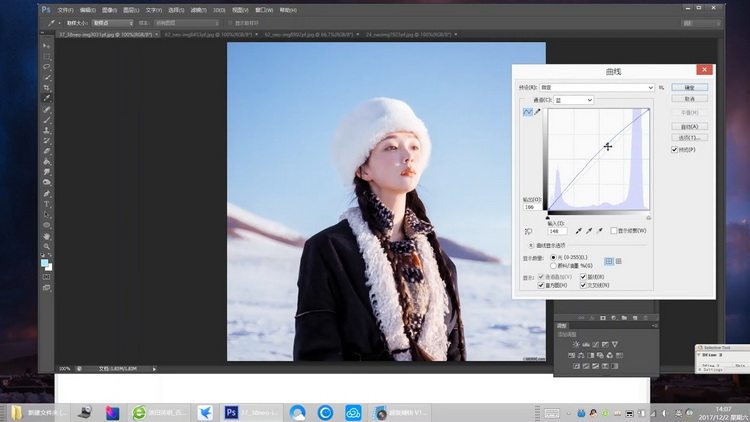The height and width of the screenshot is (422, 750).
Task: Select the Hand tool
Action: (x=46, y=236)
